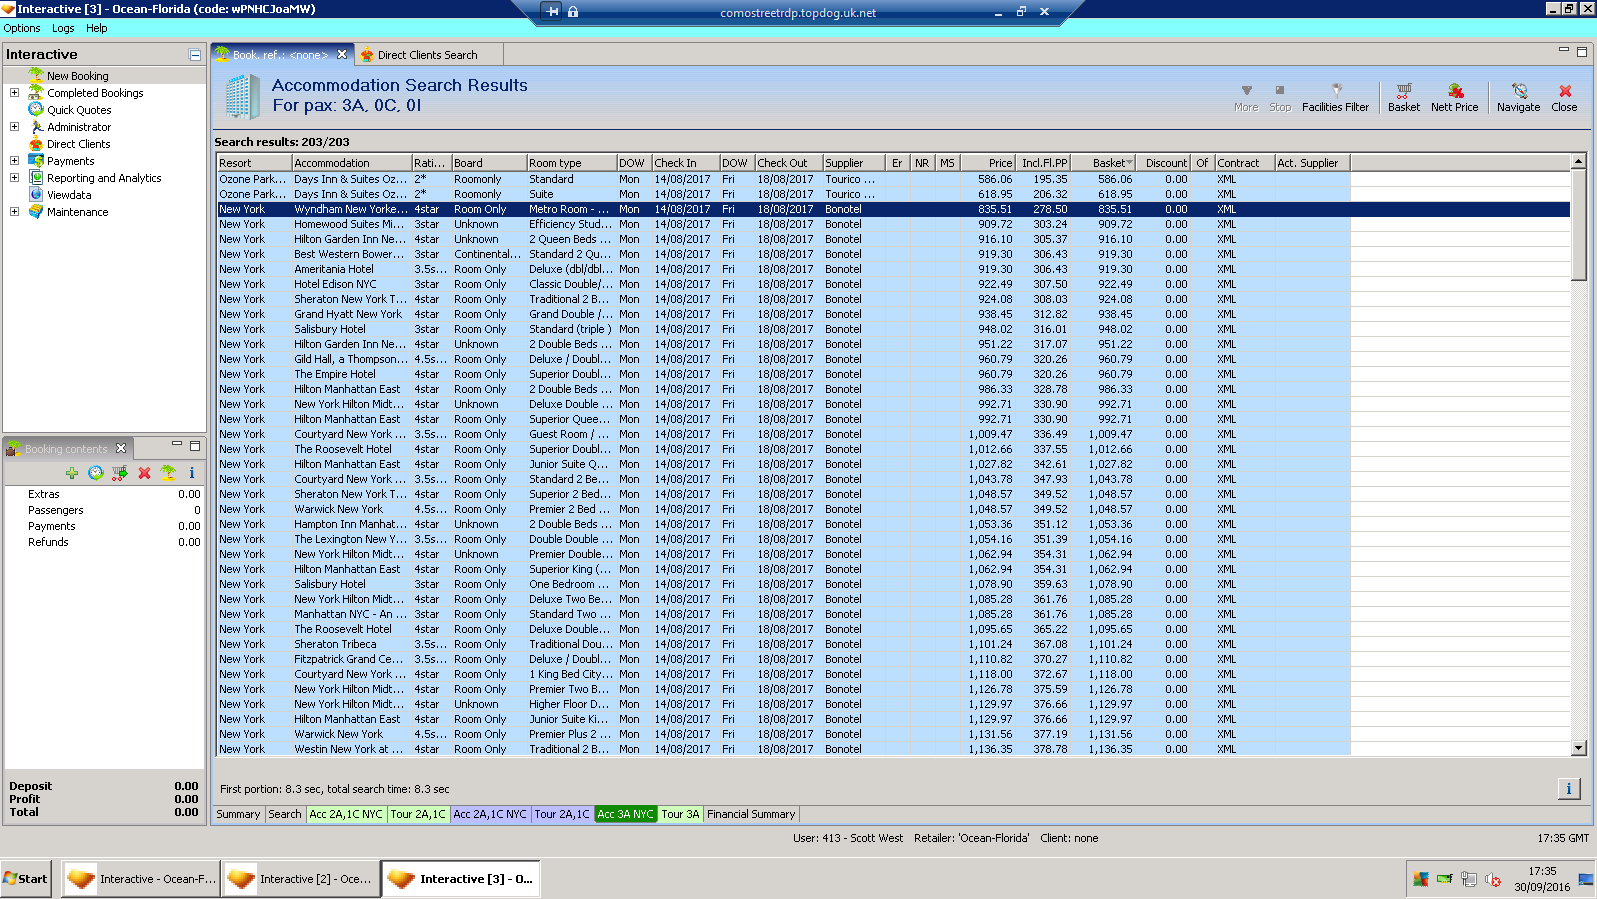Open Tour 3A bottom tab

[680, 814]
